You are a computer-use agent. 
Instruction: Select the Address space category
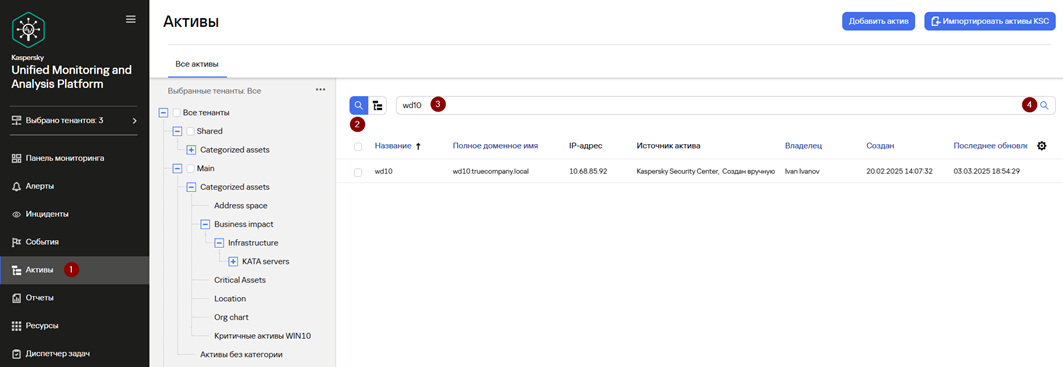tap(241, 205)
